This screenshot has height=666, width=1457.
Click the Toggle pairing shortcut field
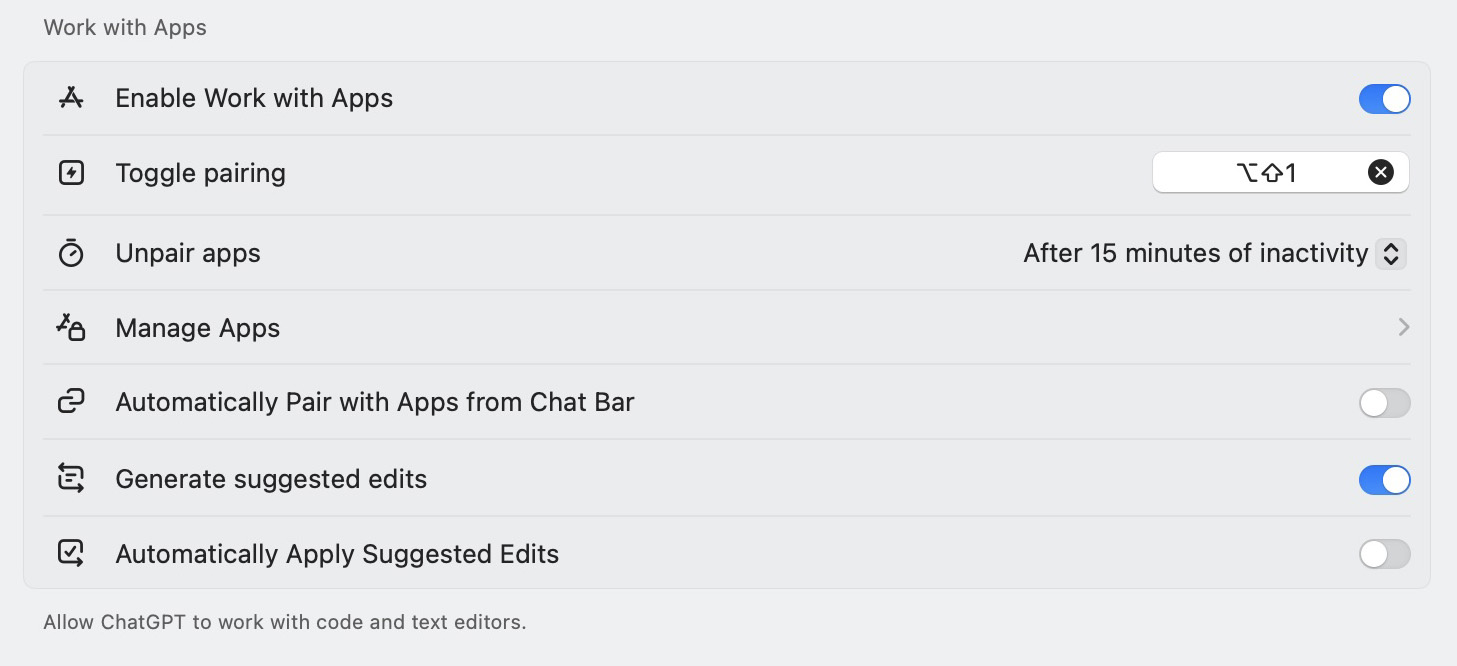click(x=1264, y=173)
